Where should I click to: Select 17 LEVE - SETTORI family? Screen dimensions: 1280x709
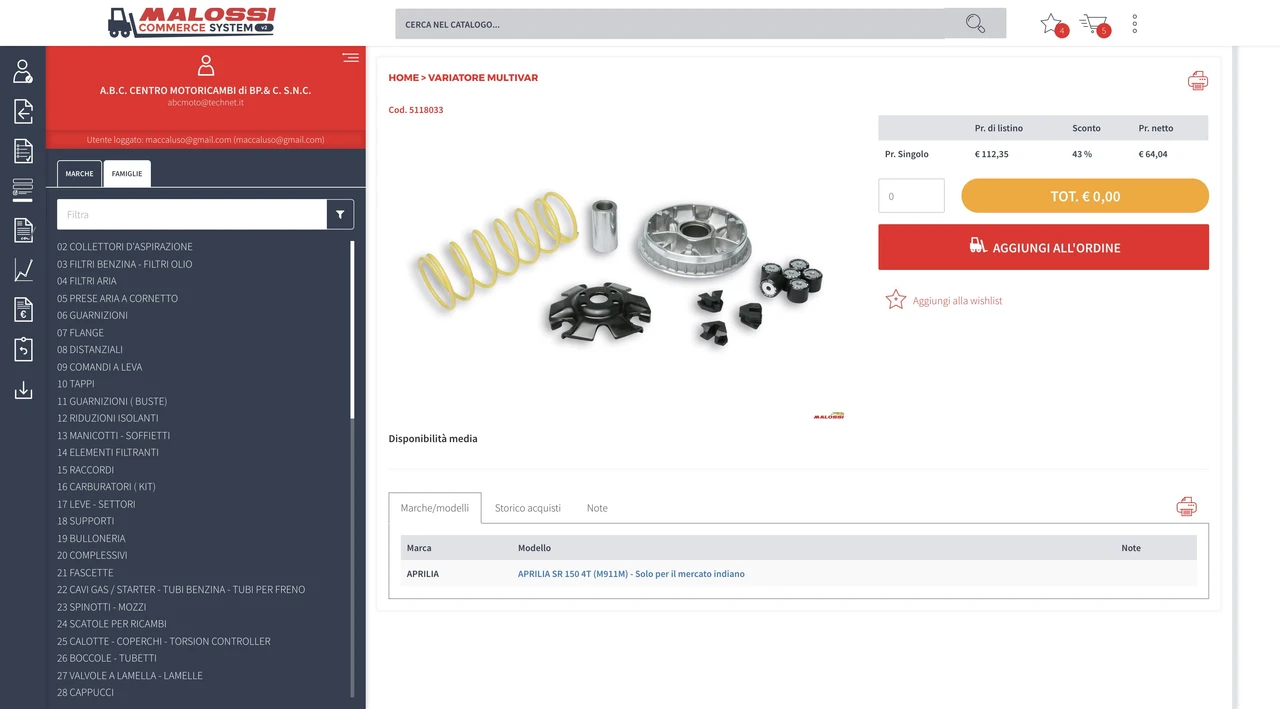96,504
